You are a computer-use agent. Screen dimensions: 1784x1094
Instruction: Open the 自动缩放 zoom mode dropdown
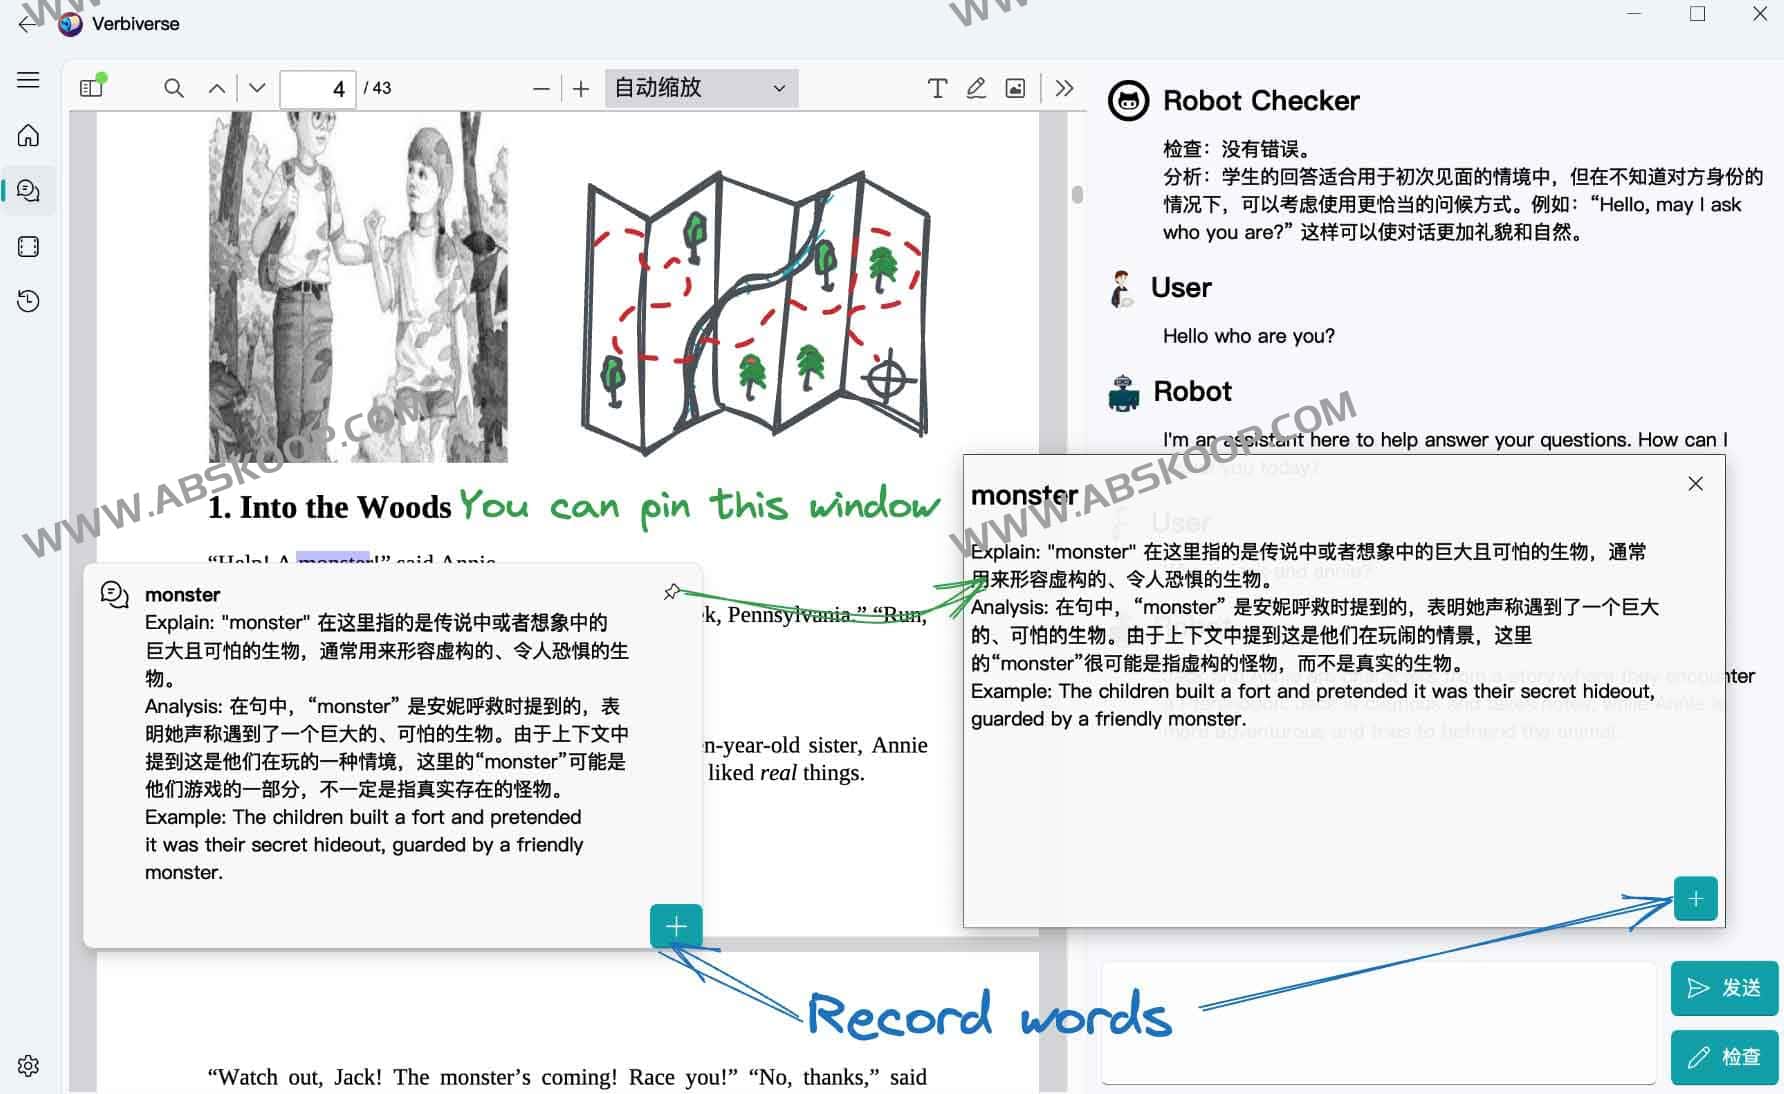(700, 88)
